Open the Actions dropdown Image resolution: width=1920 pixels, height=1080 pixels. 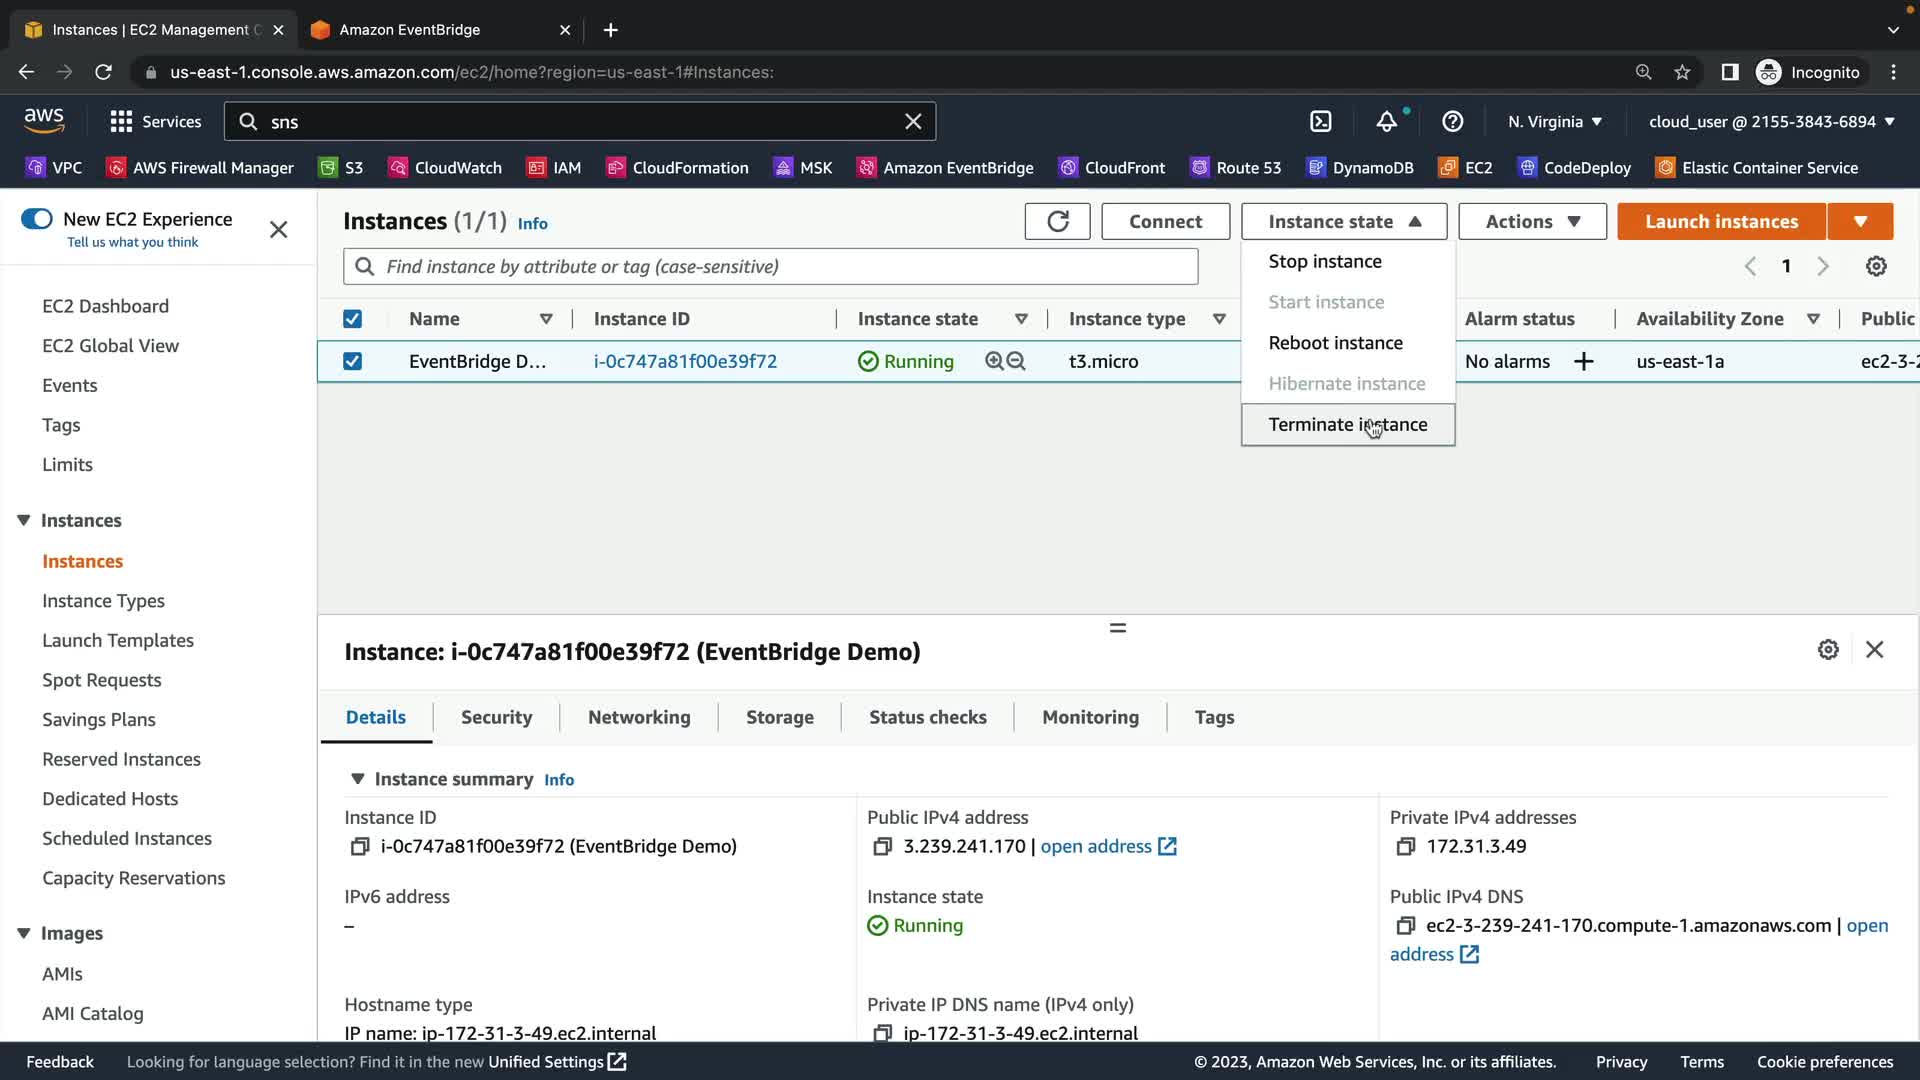(x=1532, y=221)
